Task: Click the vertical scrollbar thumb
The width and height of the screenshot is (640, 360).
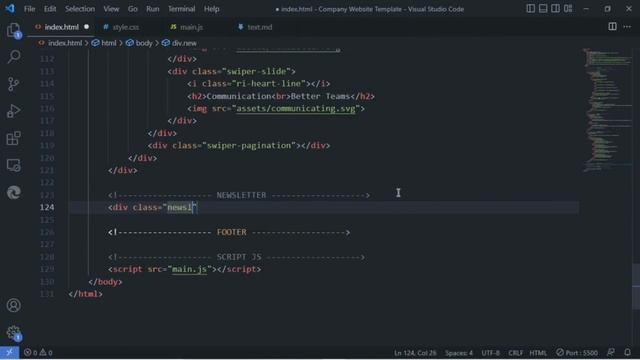Action: click(636, 287)
